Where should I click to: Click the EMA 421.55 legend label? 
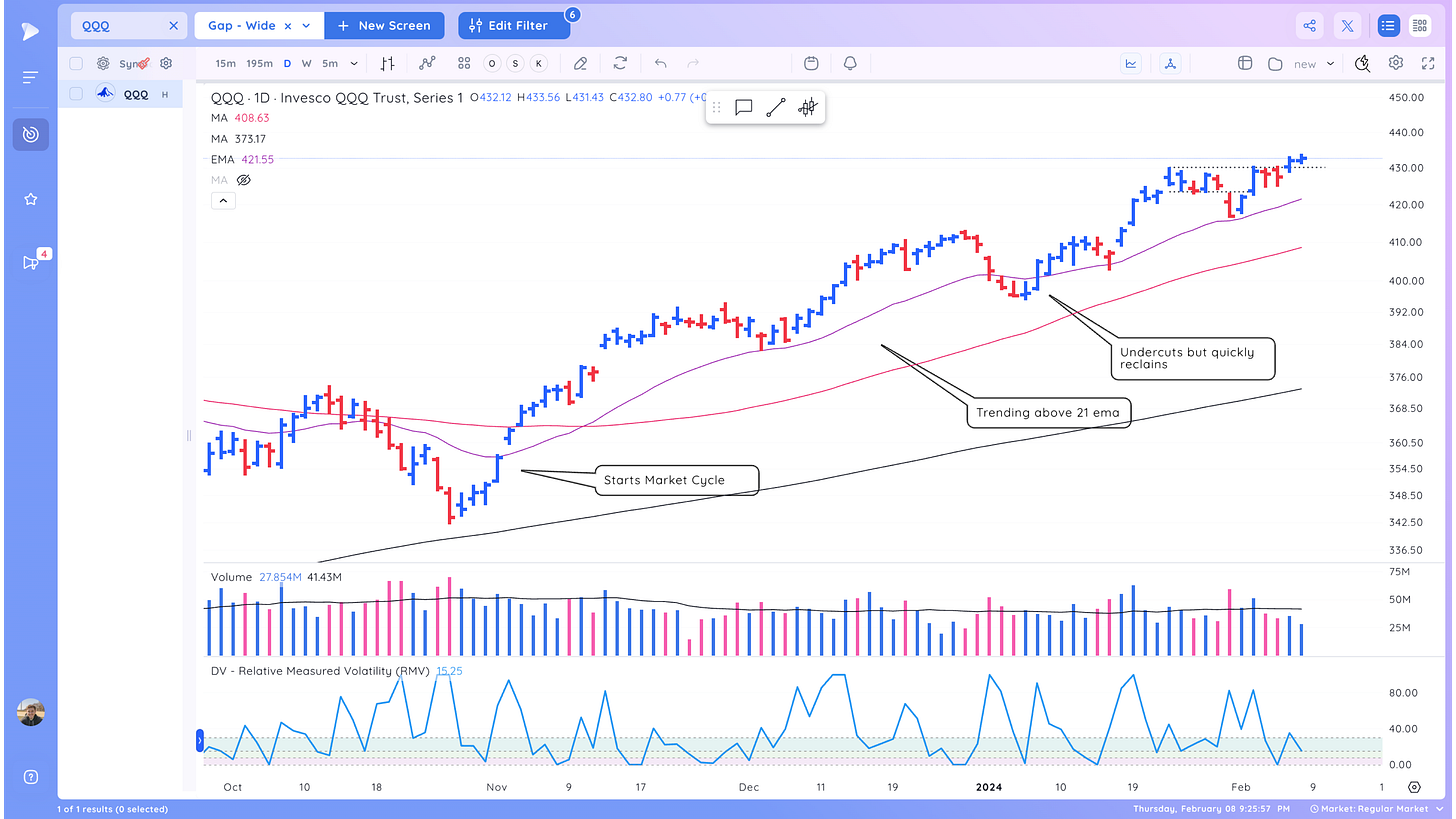pyautogui.click(x=242, y=159)
